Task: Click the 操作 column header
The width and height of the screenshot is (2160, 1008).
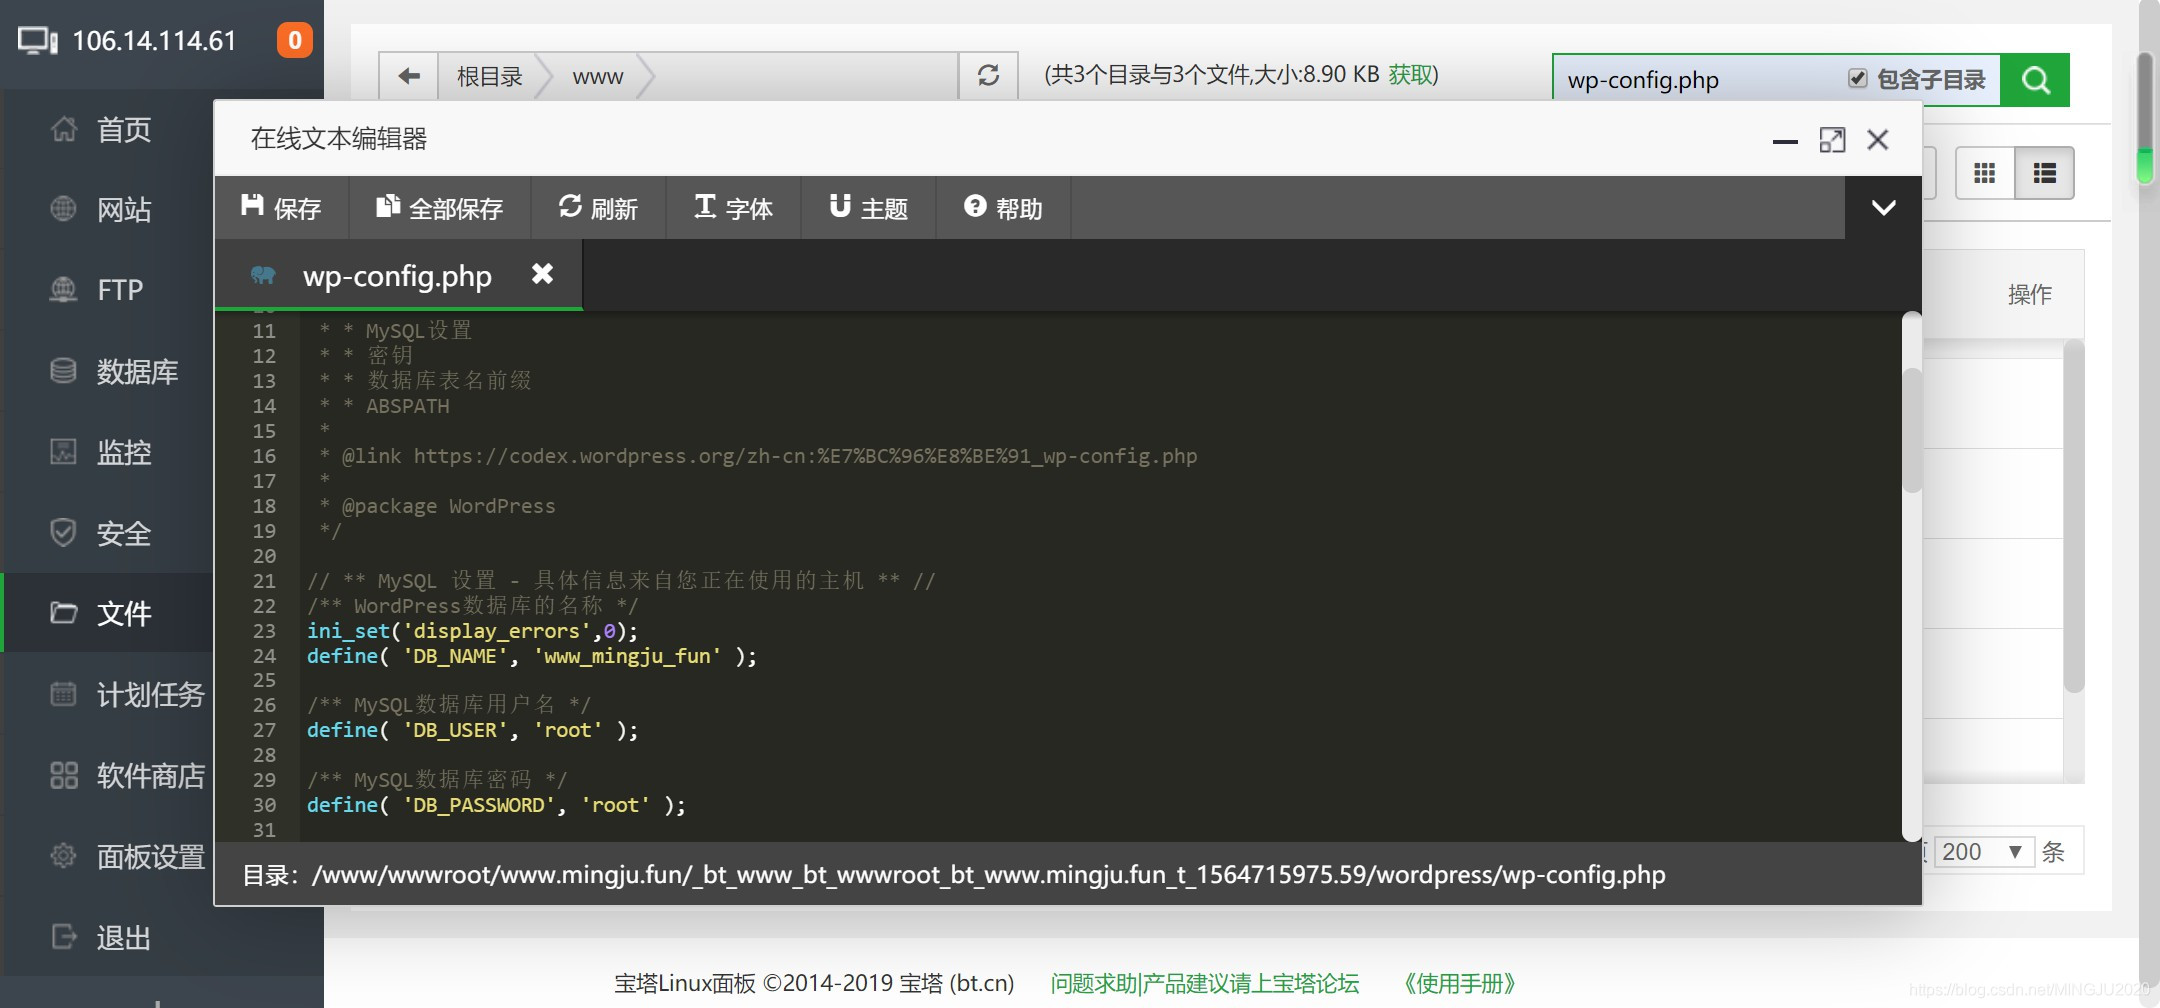Action: [x=2029, y=294]
